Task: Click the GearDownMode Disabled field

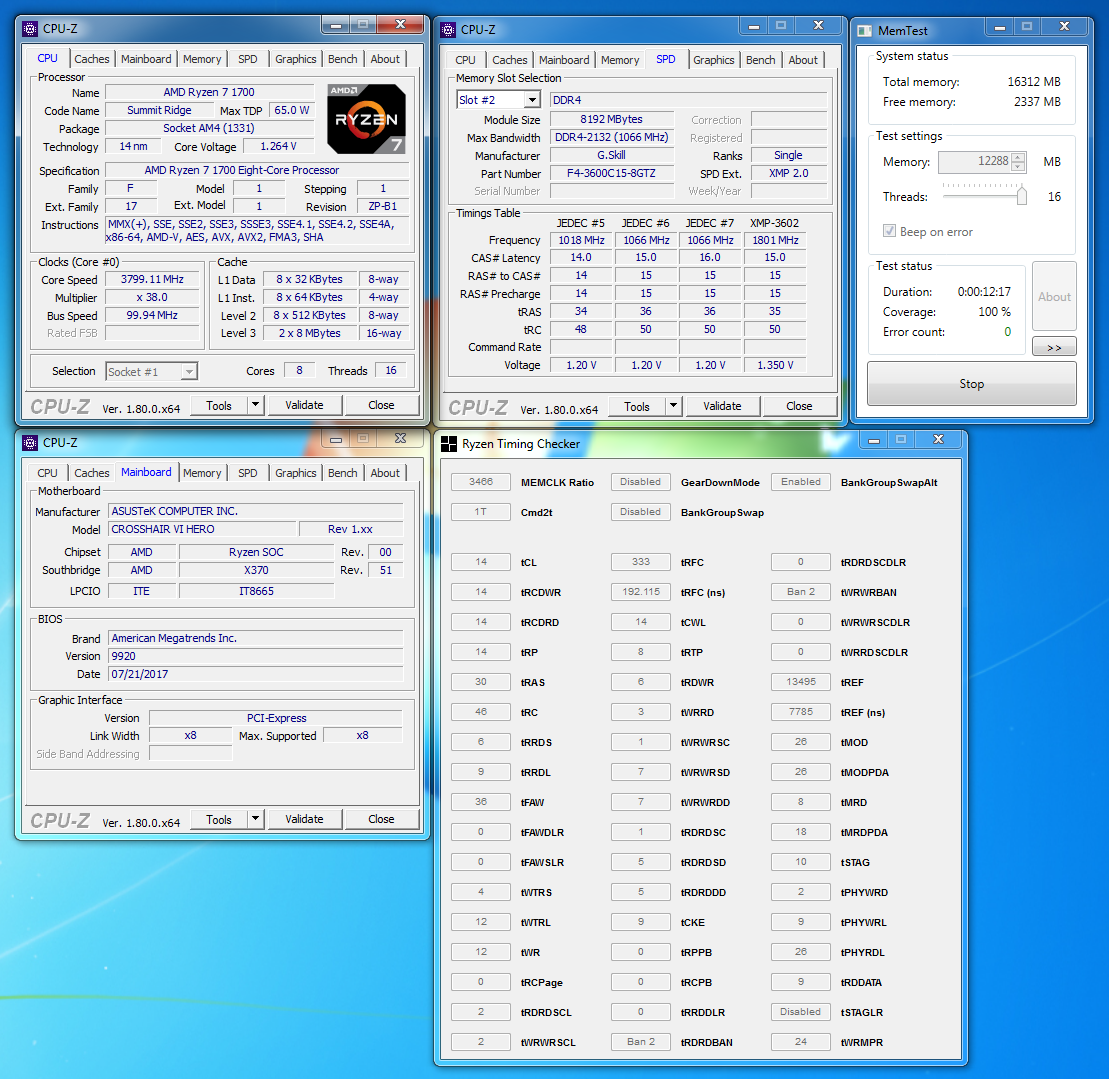Action: [x=640, y=482]
